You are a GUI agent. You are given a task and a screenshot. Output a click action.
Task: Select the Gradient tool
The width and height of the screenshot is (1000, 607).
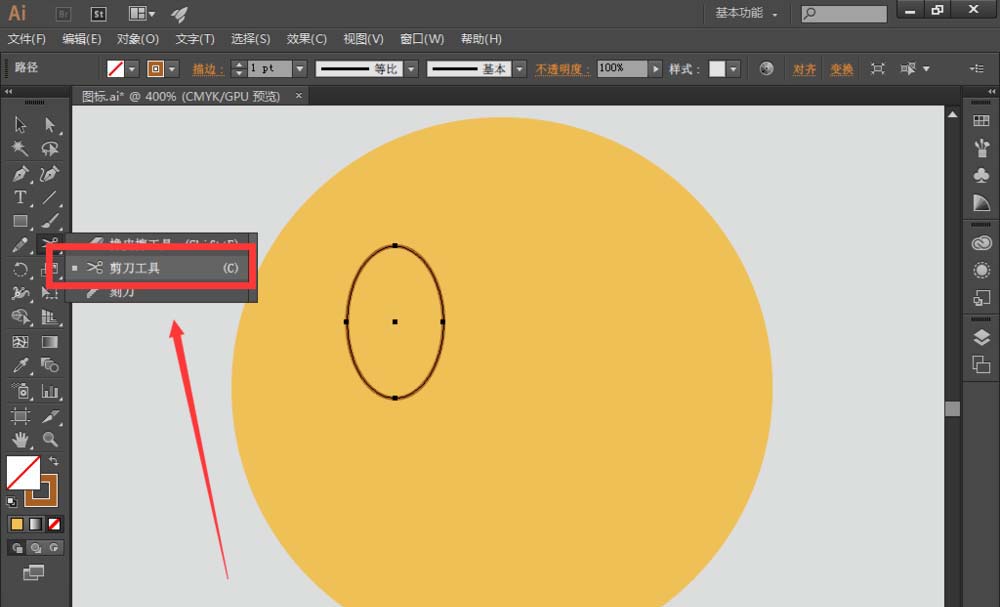click(50, 342)
